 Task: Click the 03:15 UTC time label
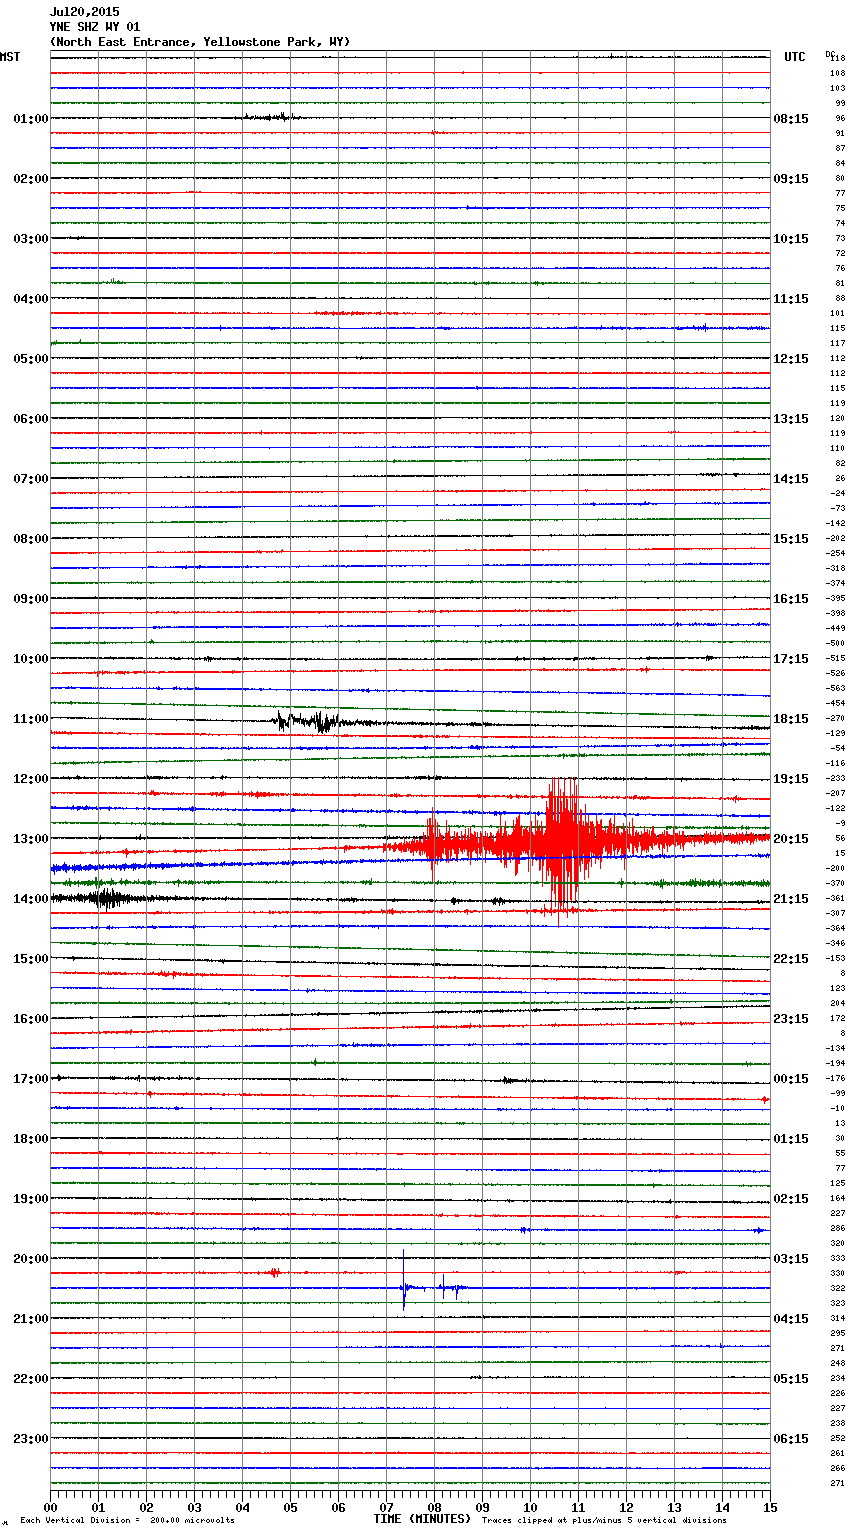[791, 1259]
